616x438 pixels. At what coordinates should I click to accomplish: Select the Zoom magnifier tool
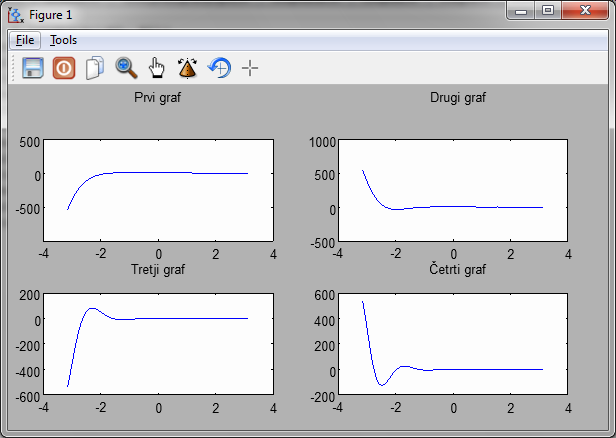pos(126,68)
